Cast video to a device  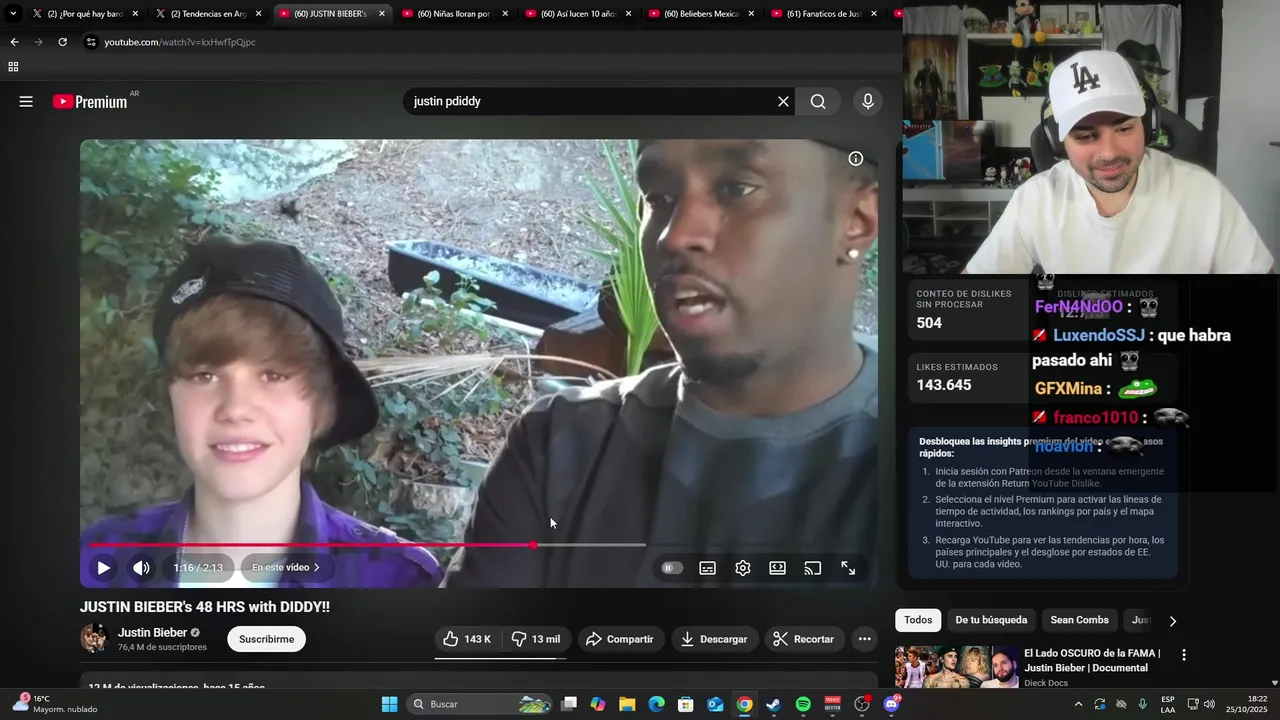tap(813, 568)
